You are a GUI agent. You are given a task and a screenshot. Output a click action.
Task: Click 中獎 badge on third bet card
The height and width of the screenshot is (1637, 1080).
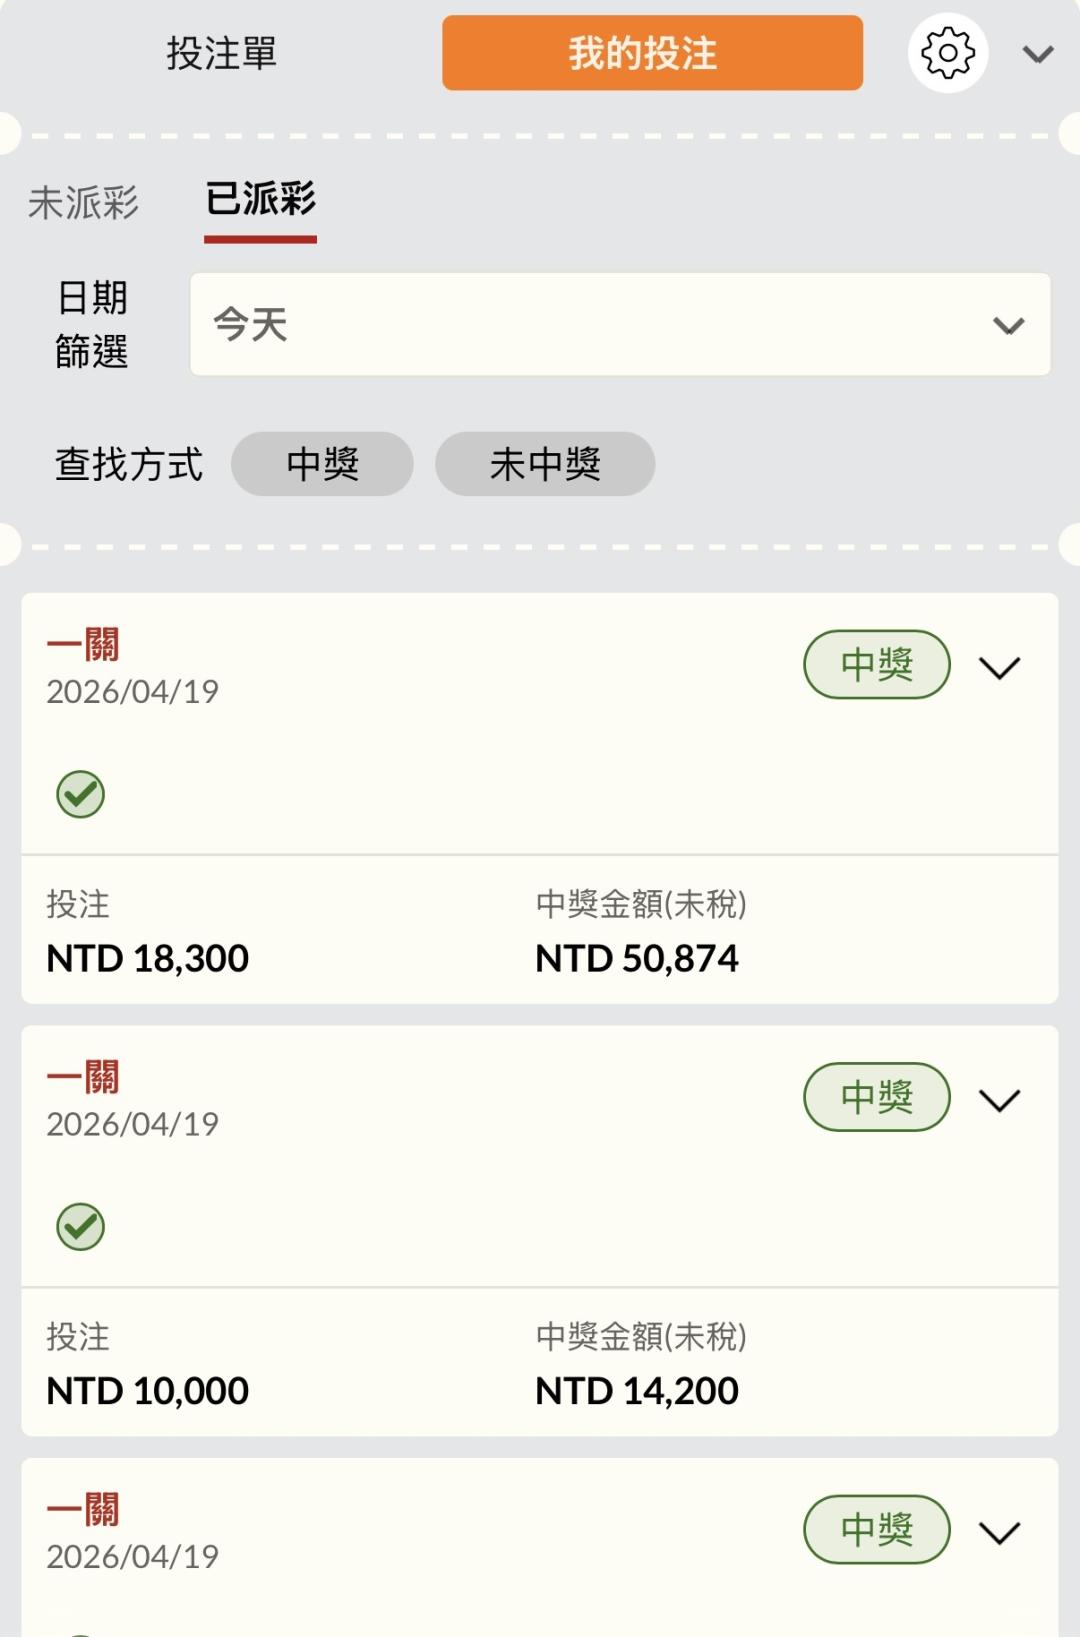[876, 1529]
